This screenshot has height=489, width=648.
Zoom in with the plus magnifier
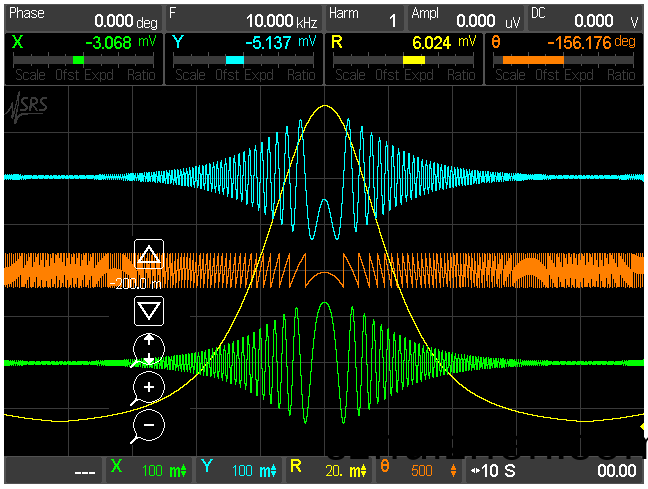click(x=148, y=386)
